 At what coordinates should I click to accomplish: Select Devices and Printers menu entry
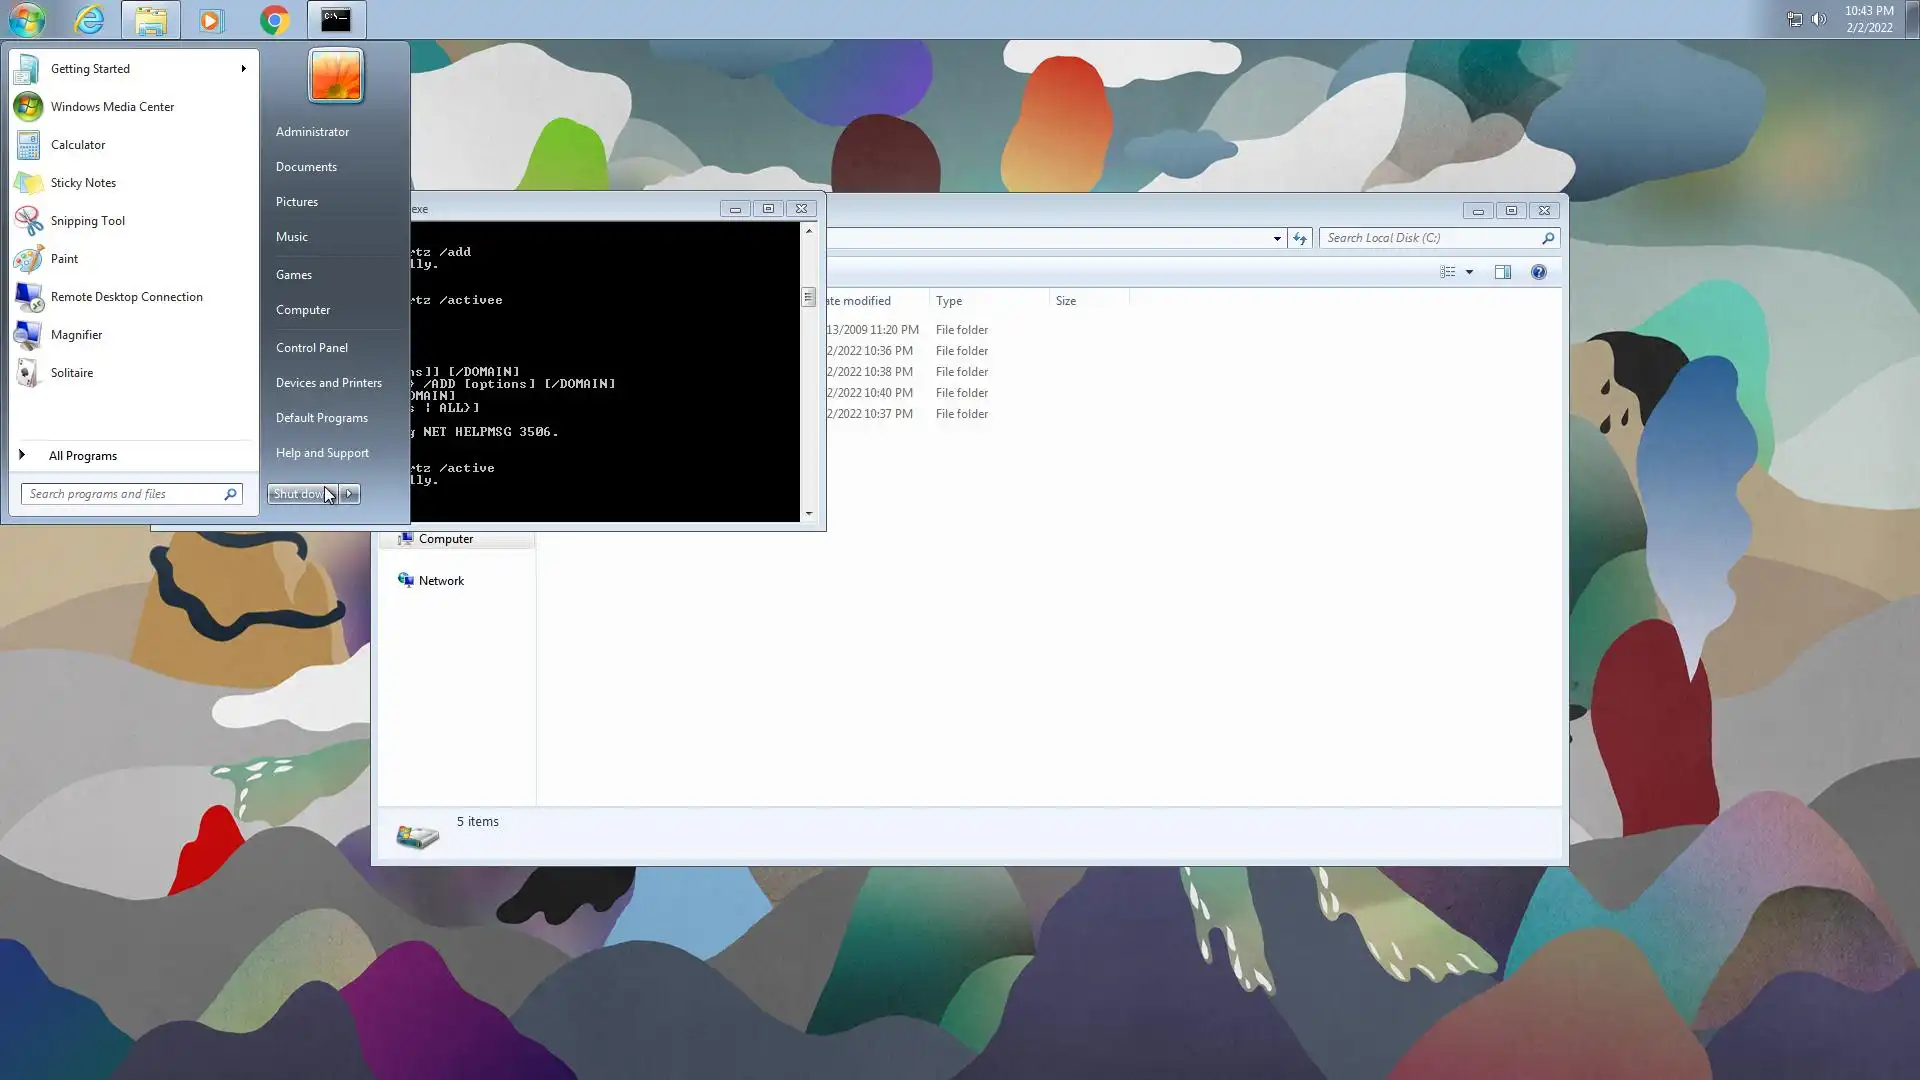(328, 383)
